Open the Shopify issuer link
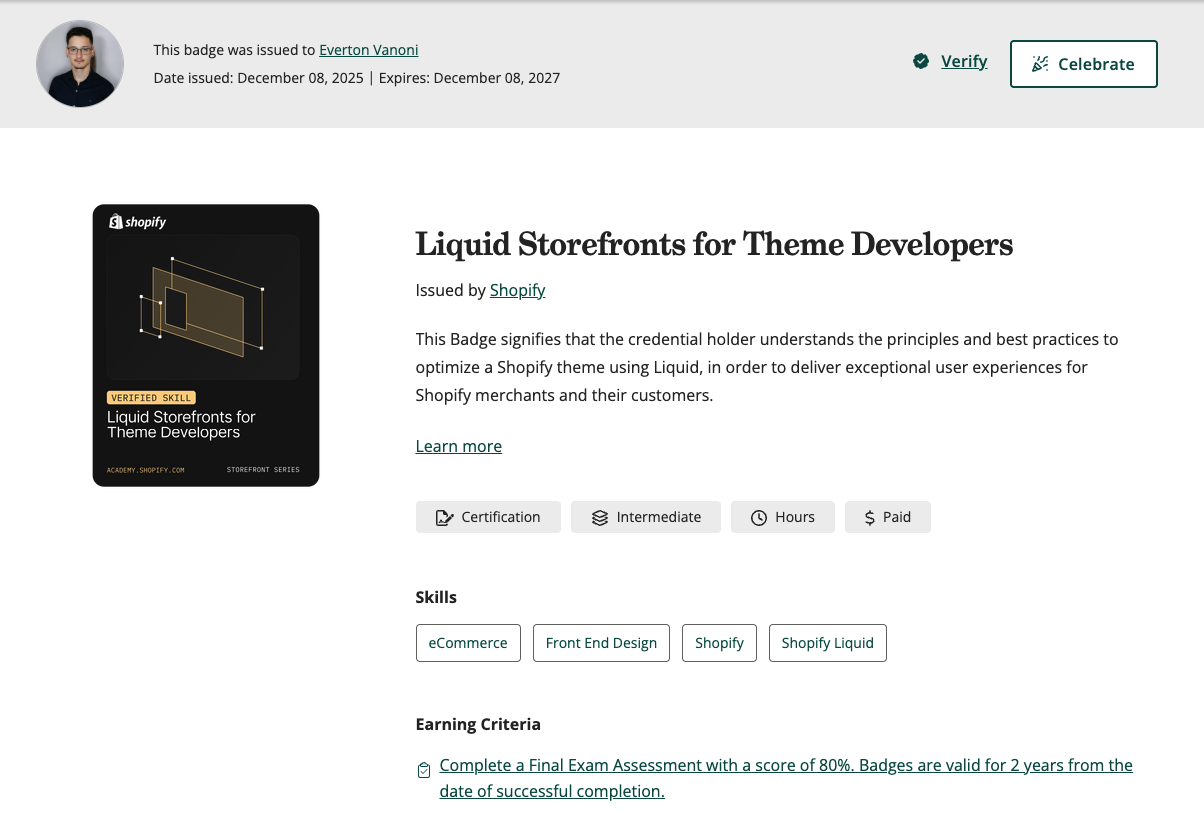 tap(517, 290)
